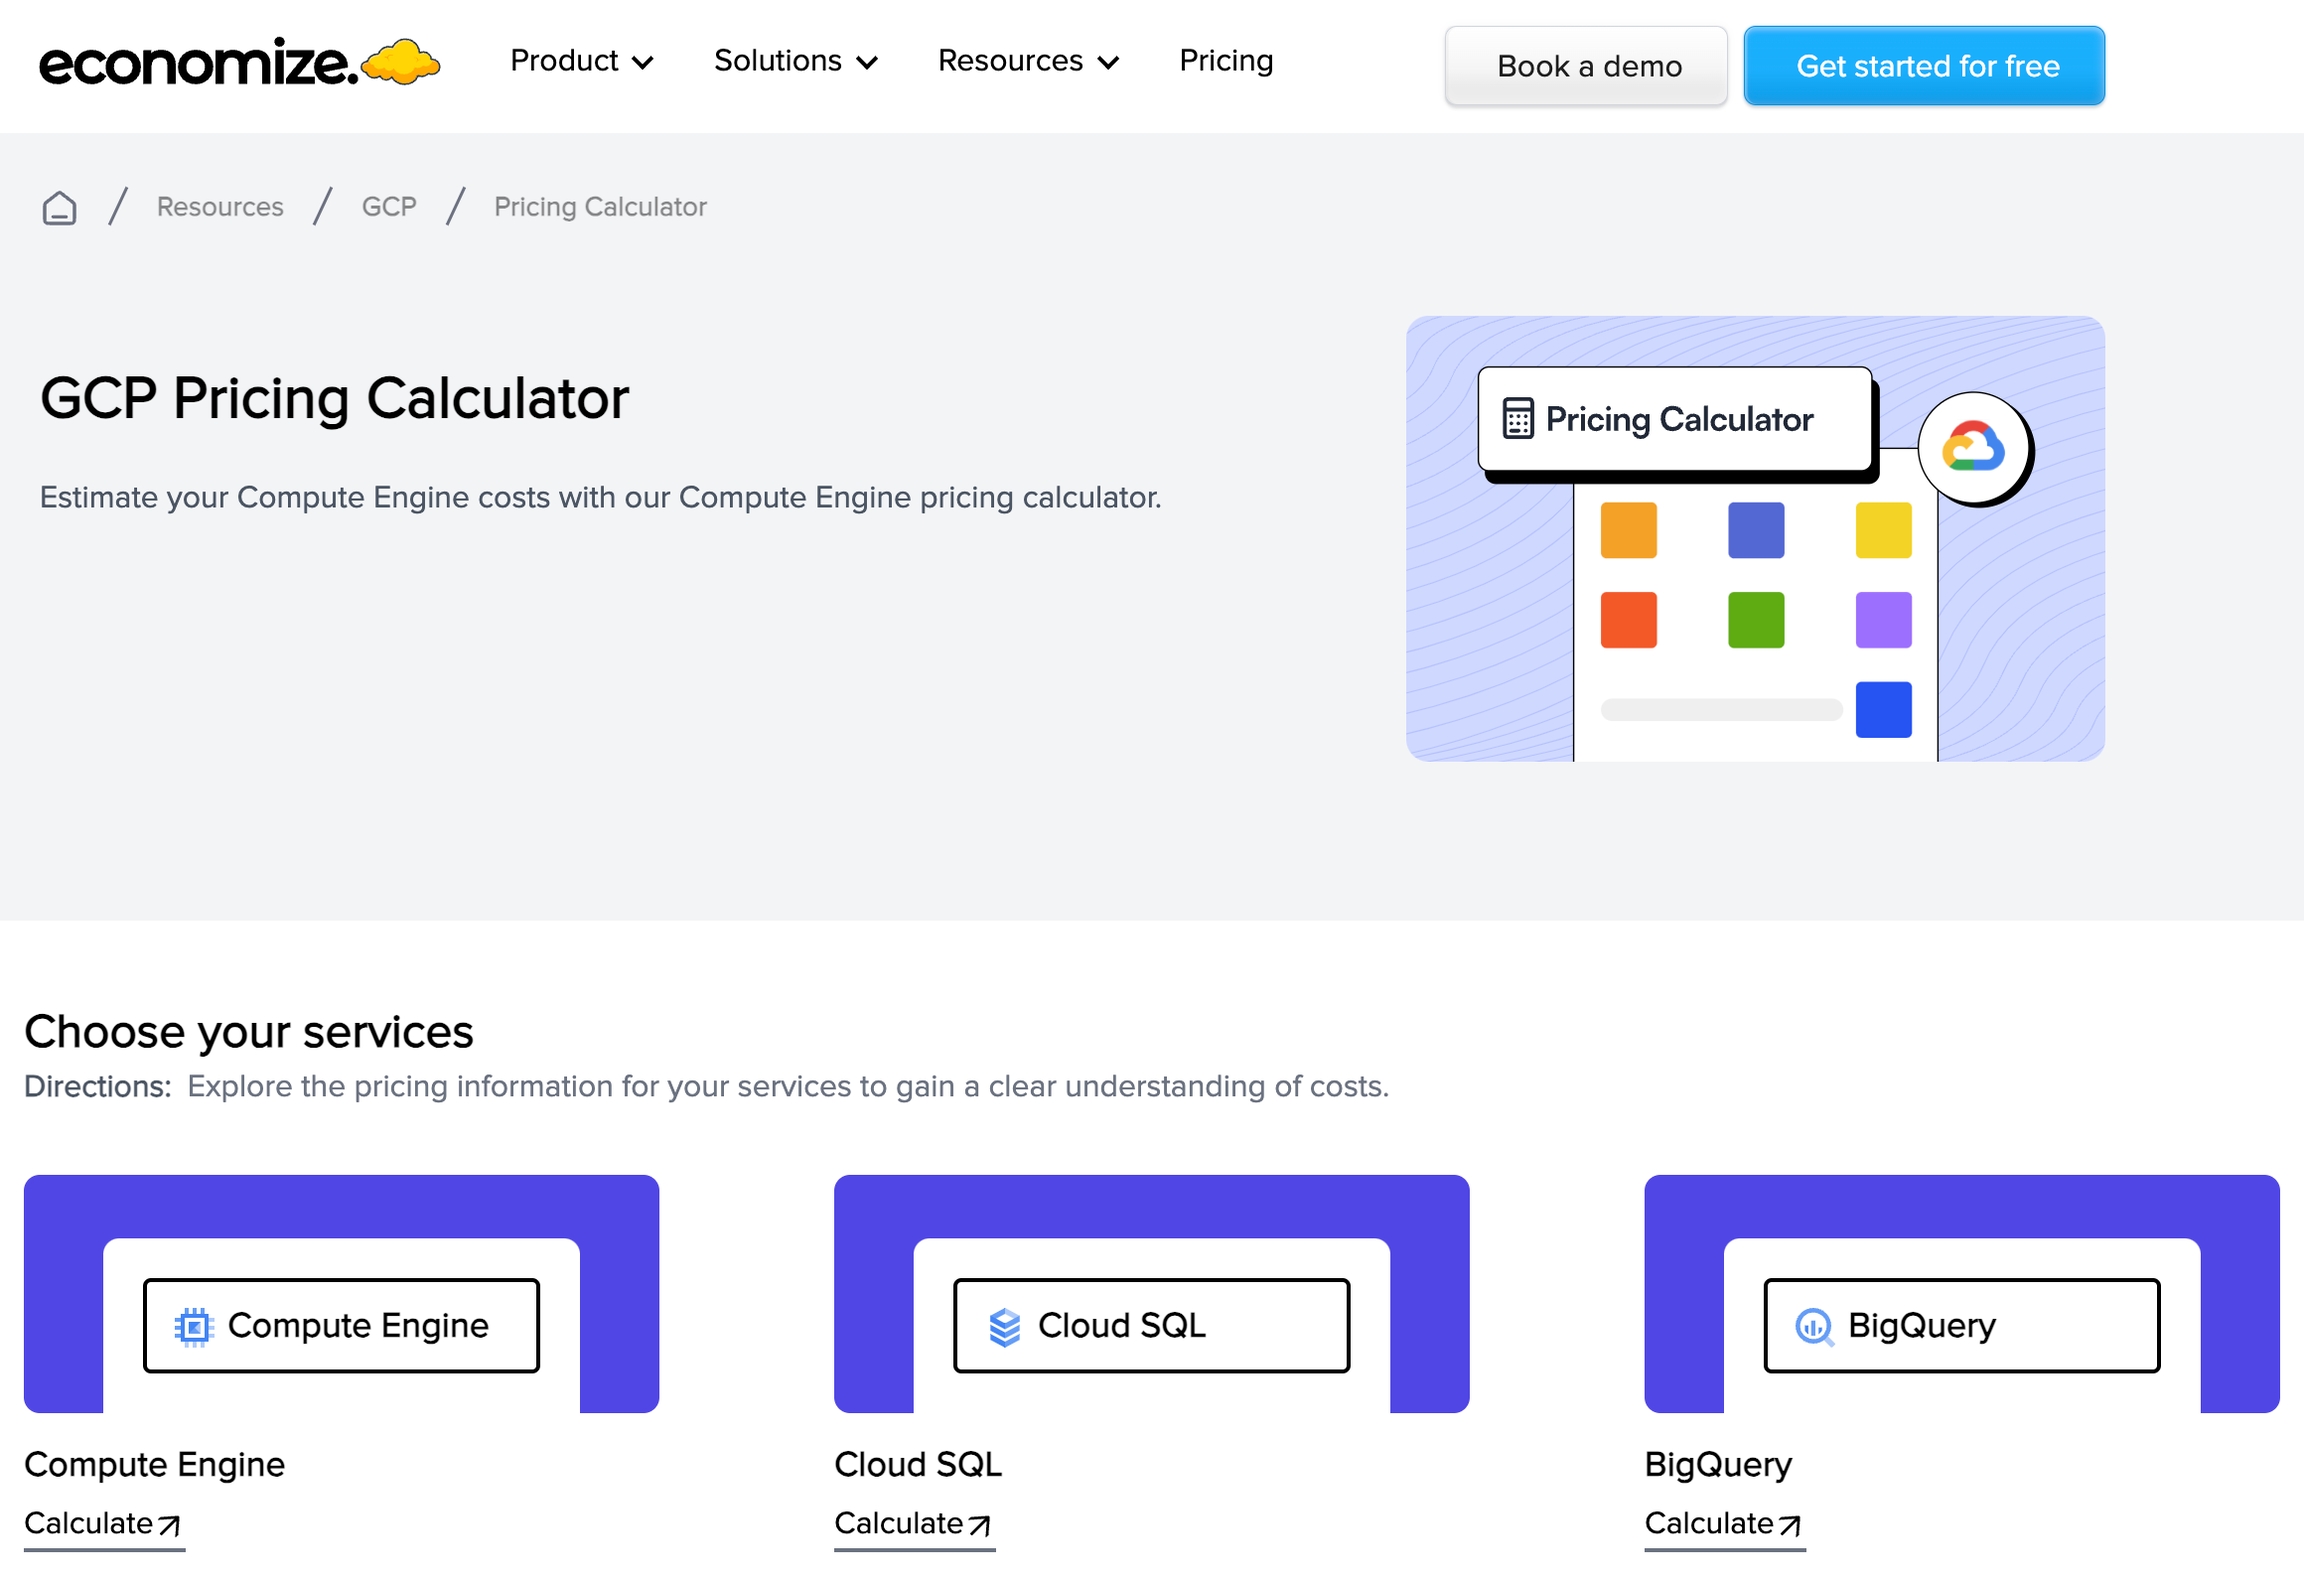Open the Pricing menu item

(x=1226, y=61)
